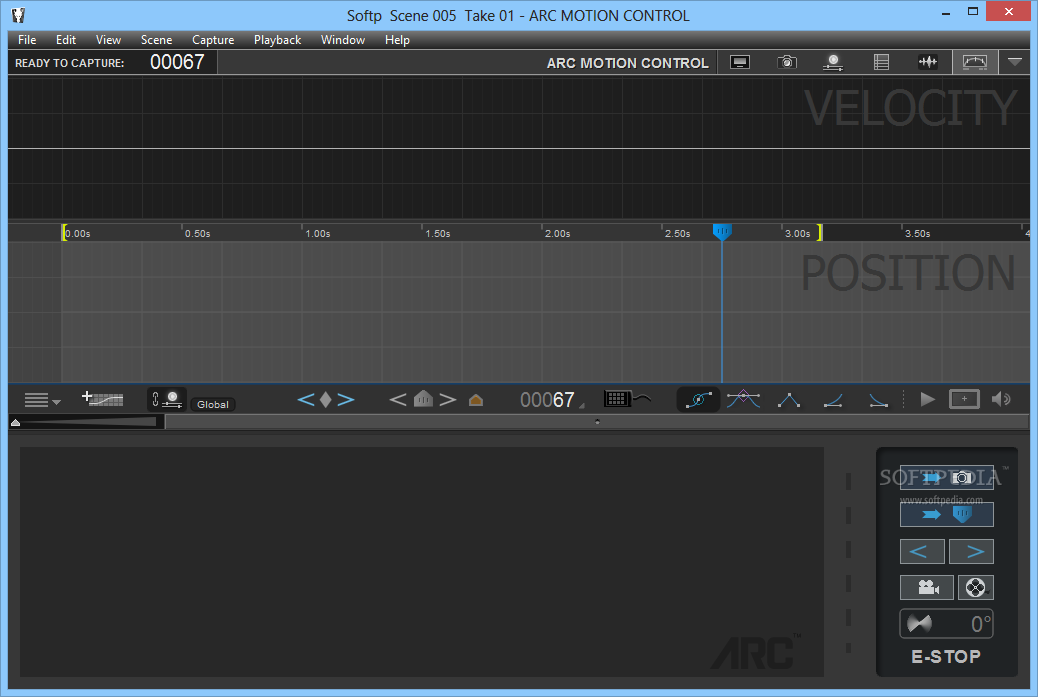Click the timeline zoom slider handle

pyautogui.click(x=15, y=422)
